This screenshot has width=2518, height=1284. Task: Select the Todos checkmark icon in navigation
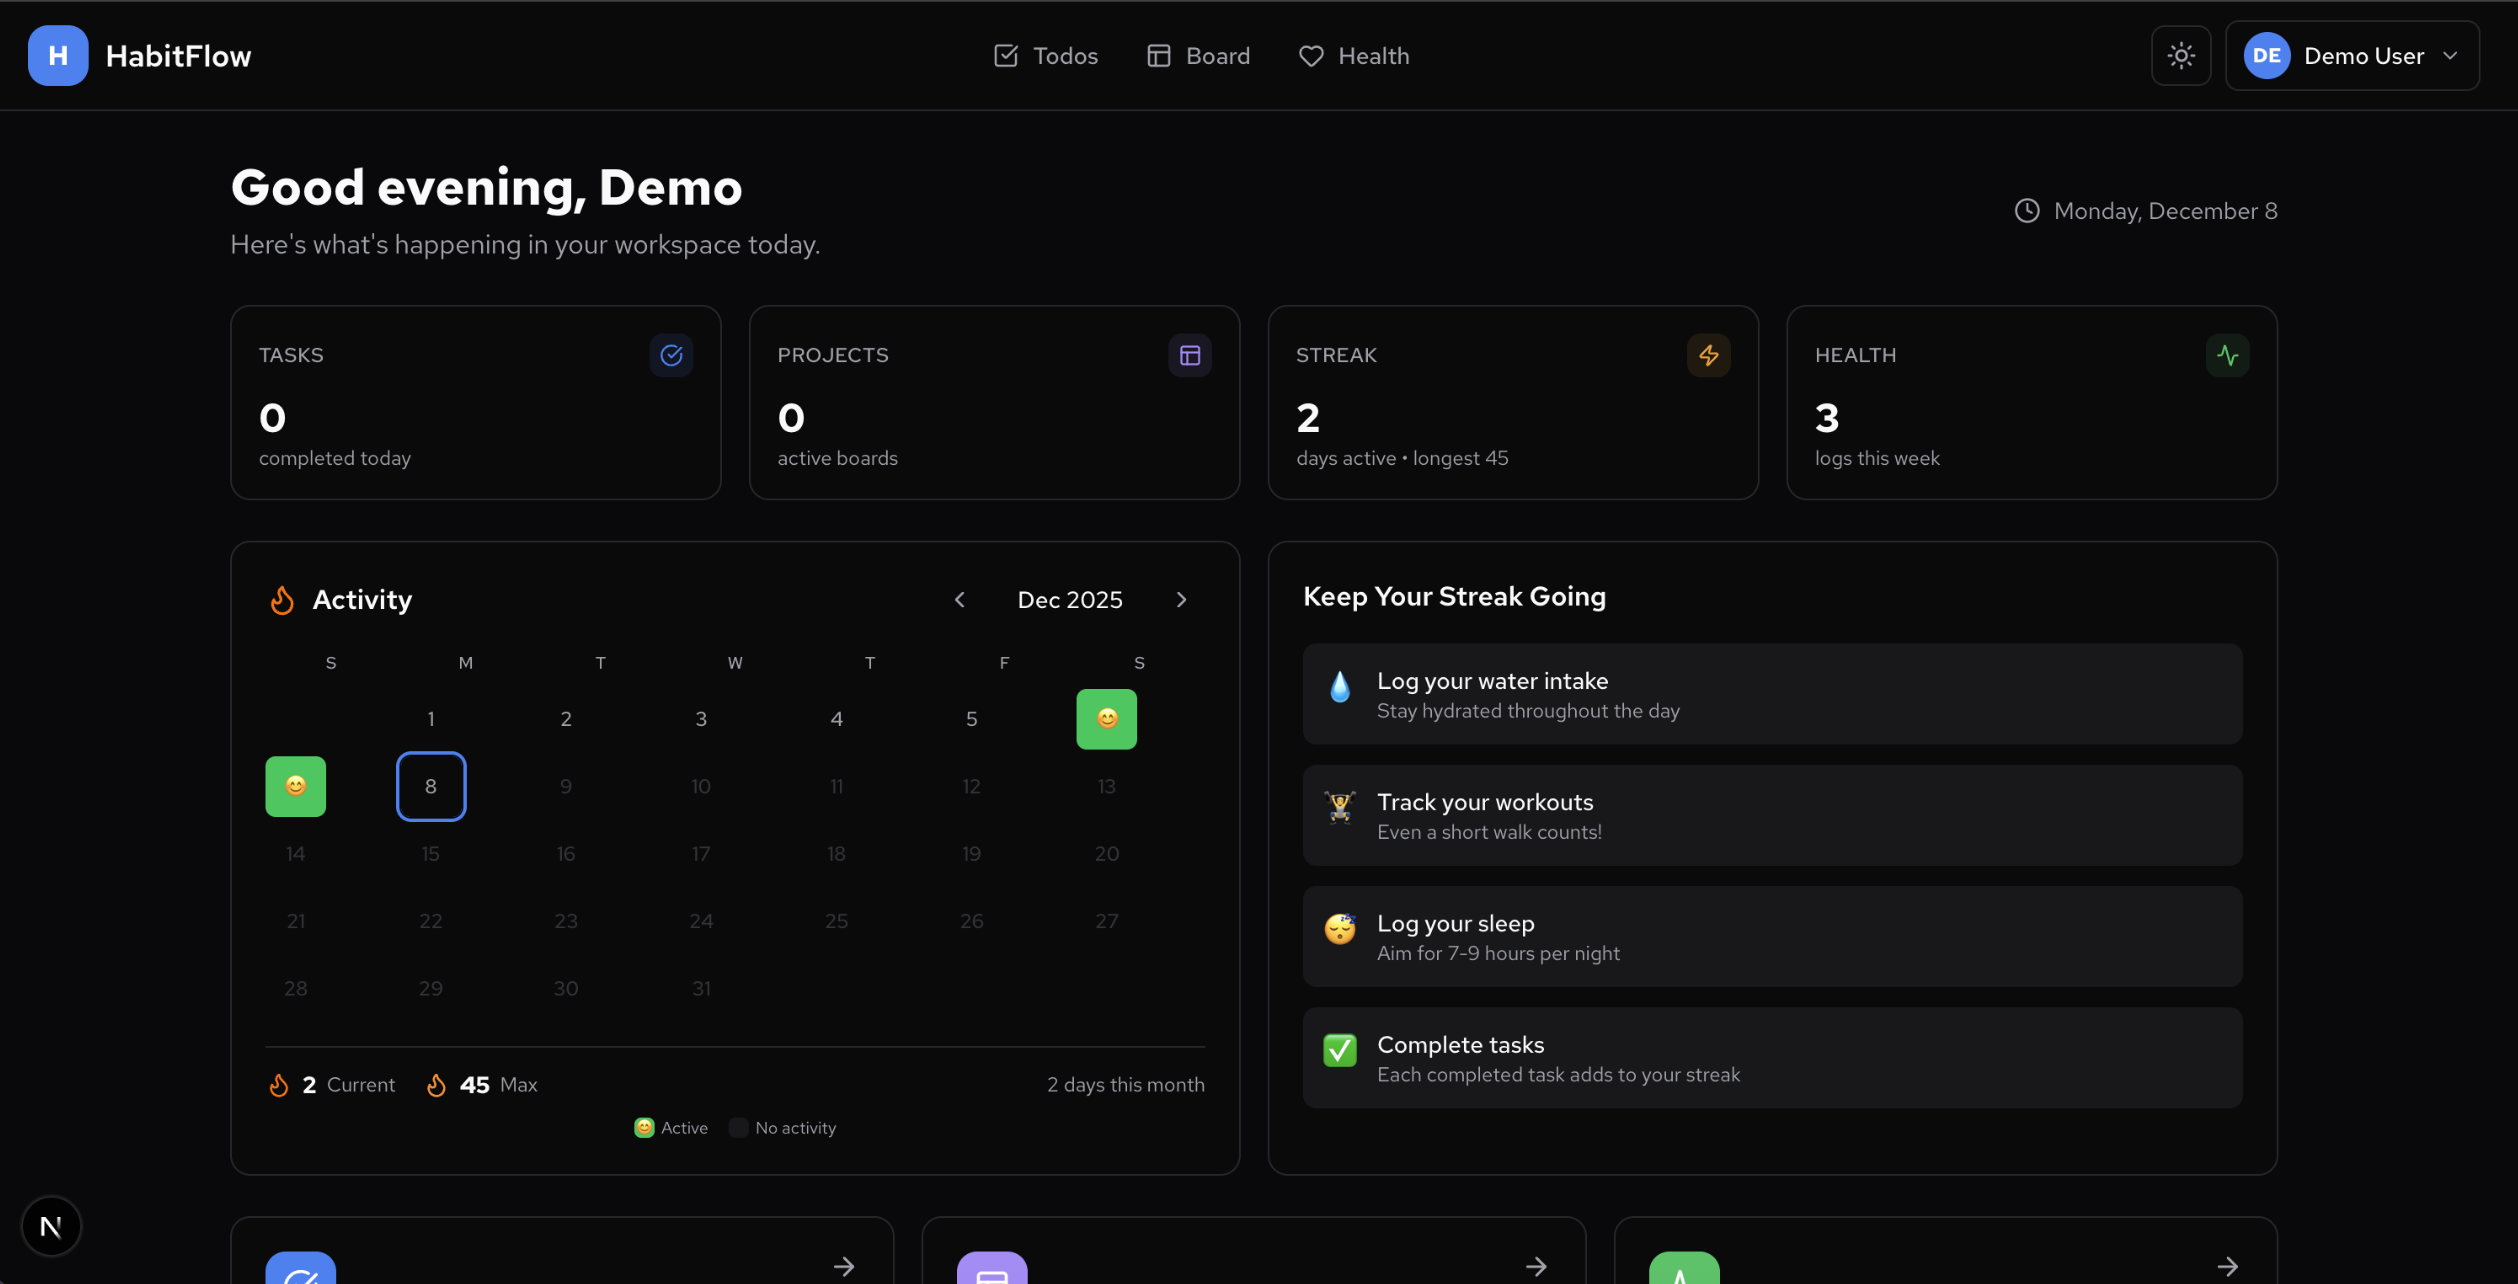pyautogui.click(x=1006, y=56)
